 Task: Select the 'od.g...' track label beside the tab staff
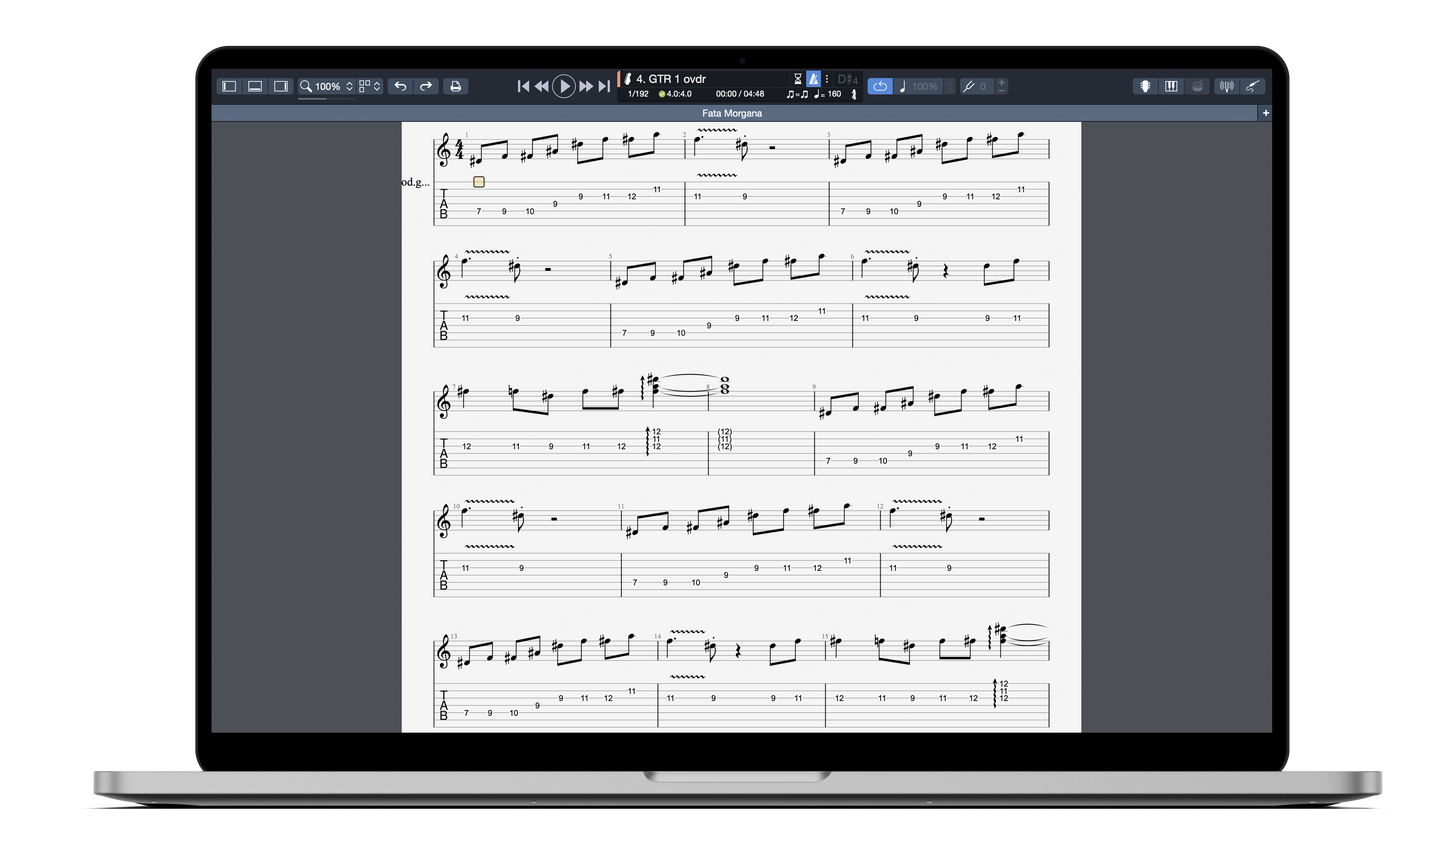416,182
